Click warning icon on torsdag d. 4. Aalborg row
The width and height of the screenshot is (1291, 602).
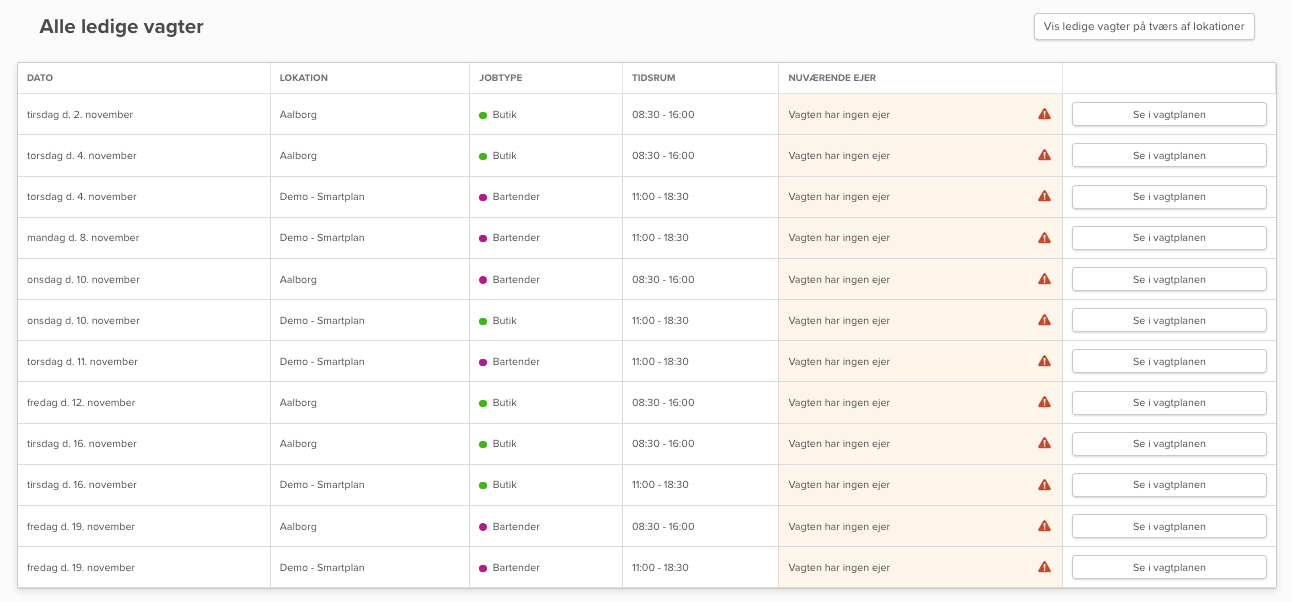coord(1044,155)
